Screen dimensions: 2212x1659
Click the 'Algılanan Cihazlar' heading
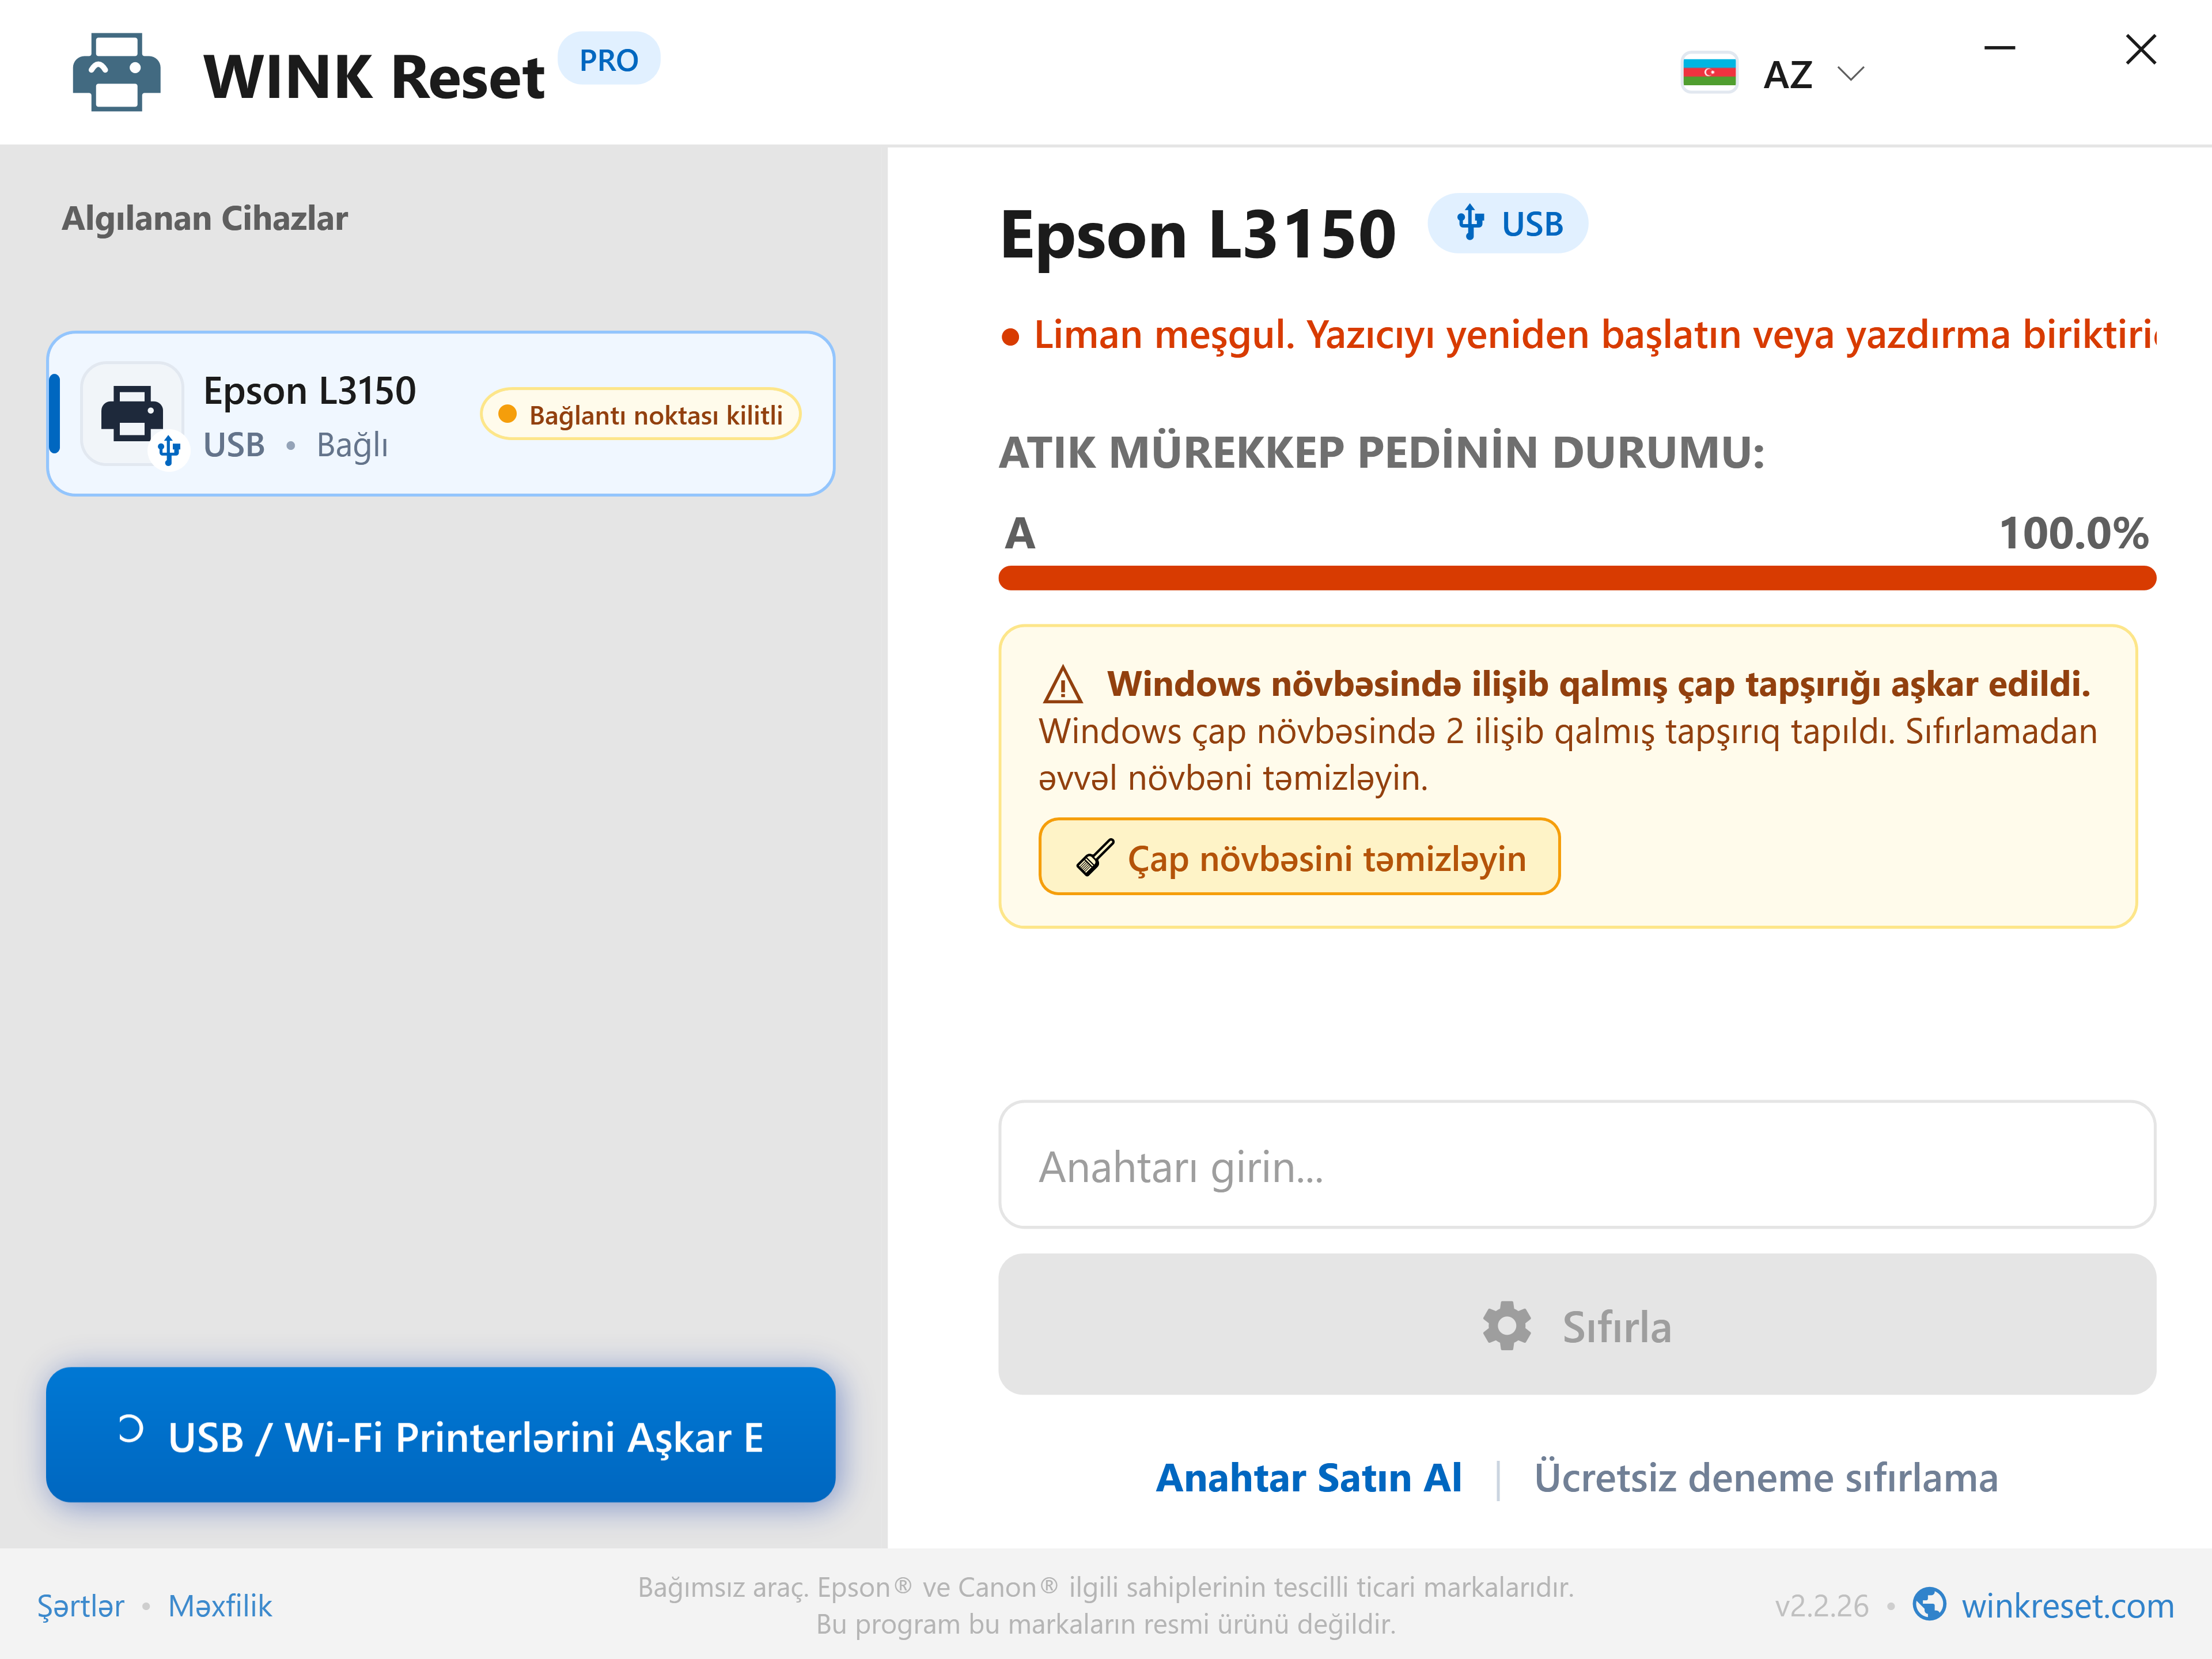[205, 218]
